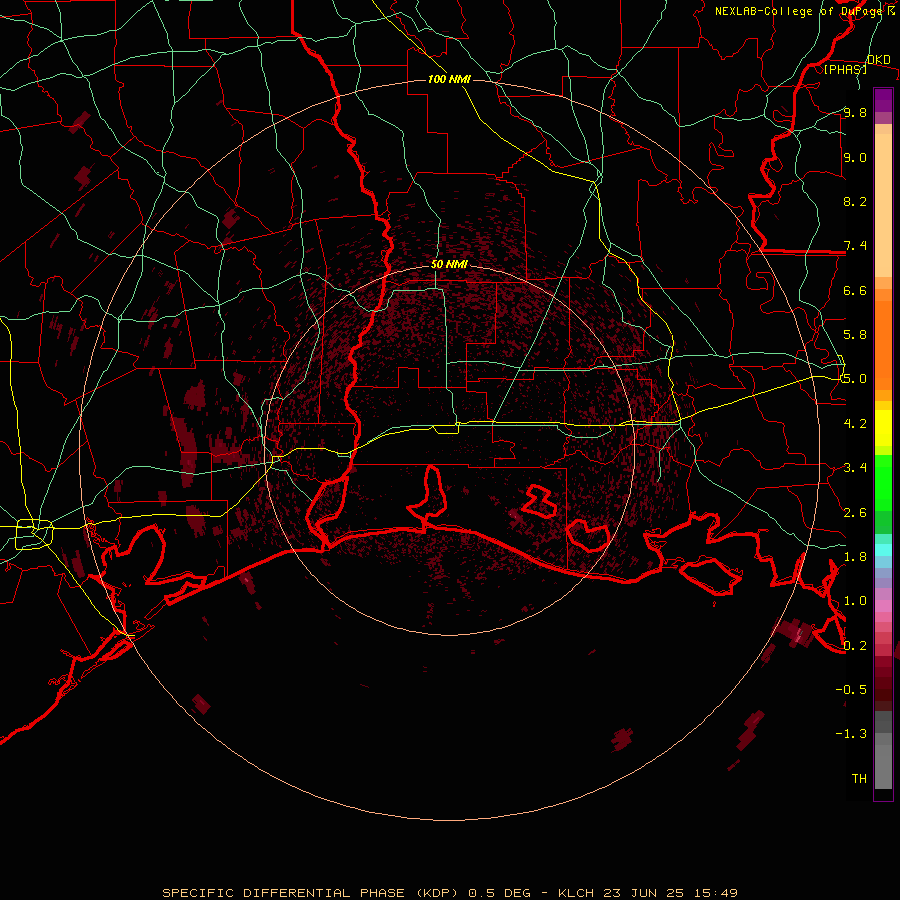
Task: Click the -0.5 scale value
Action: tap(851, 689)
